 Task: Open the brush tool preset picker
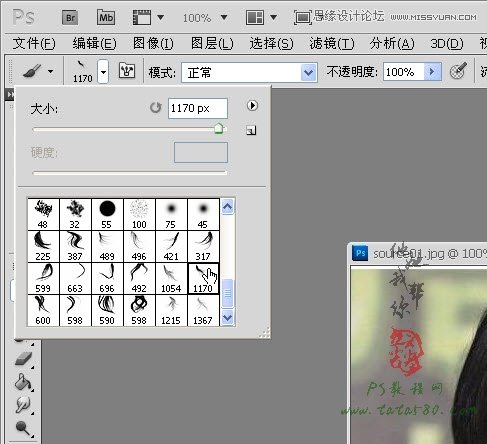32,71
